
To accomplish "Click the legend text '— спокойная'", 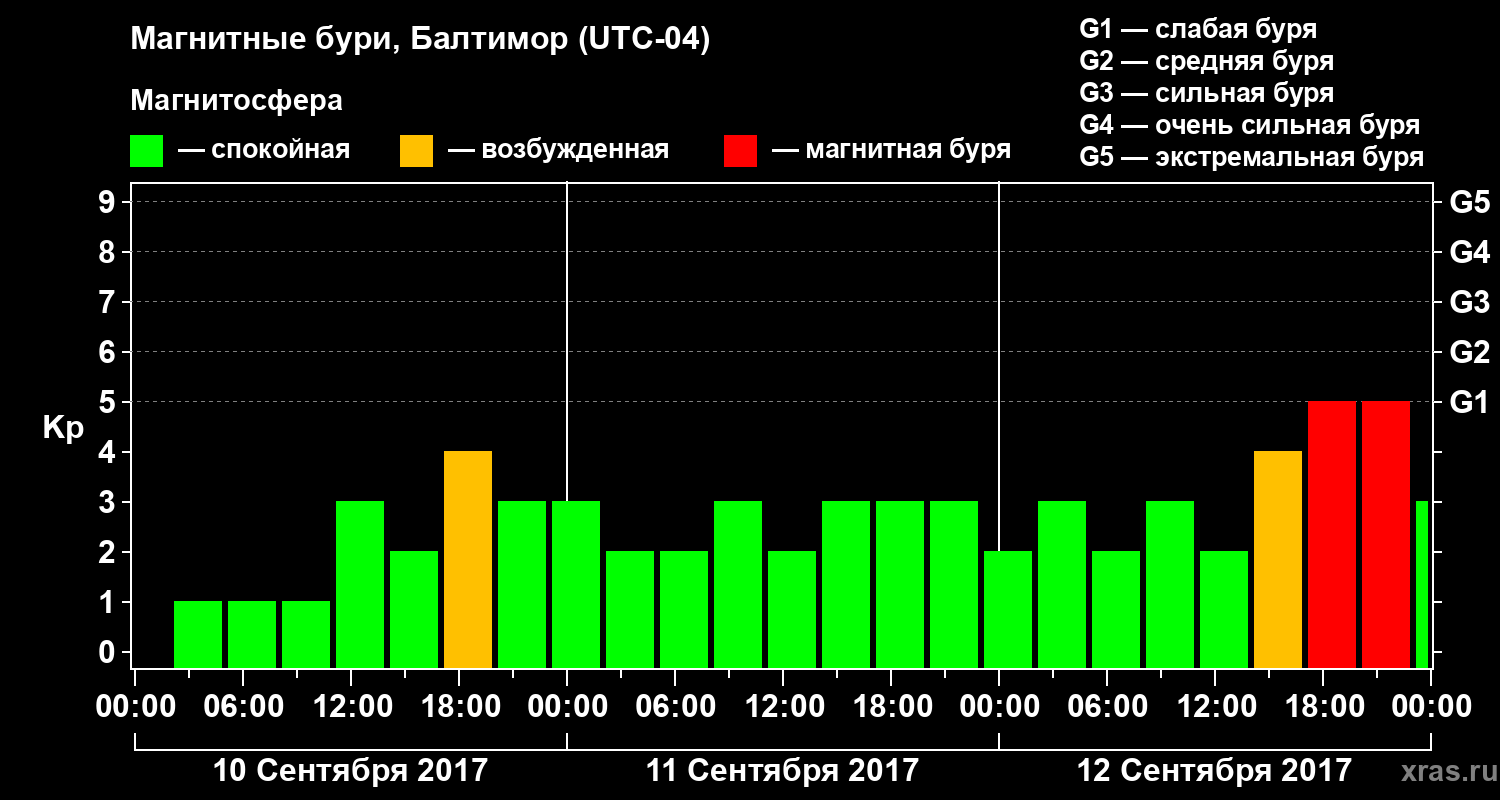I will [x=264, y=150].
